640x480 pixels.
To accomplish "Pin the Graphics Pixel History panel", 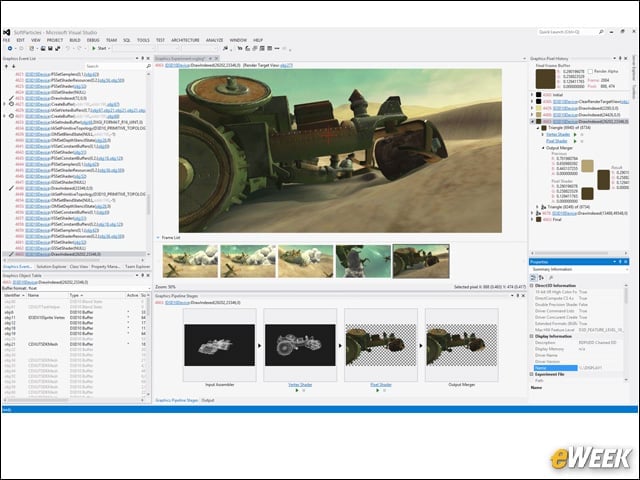I will [x=620, y=58].
